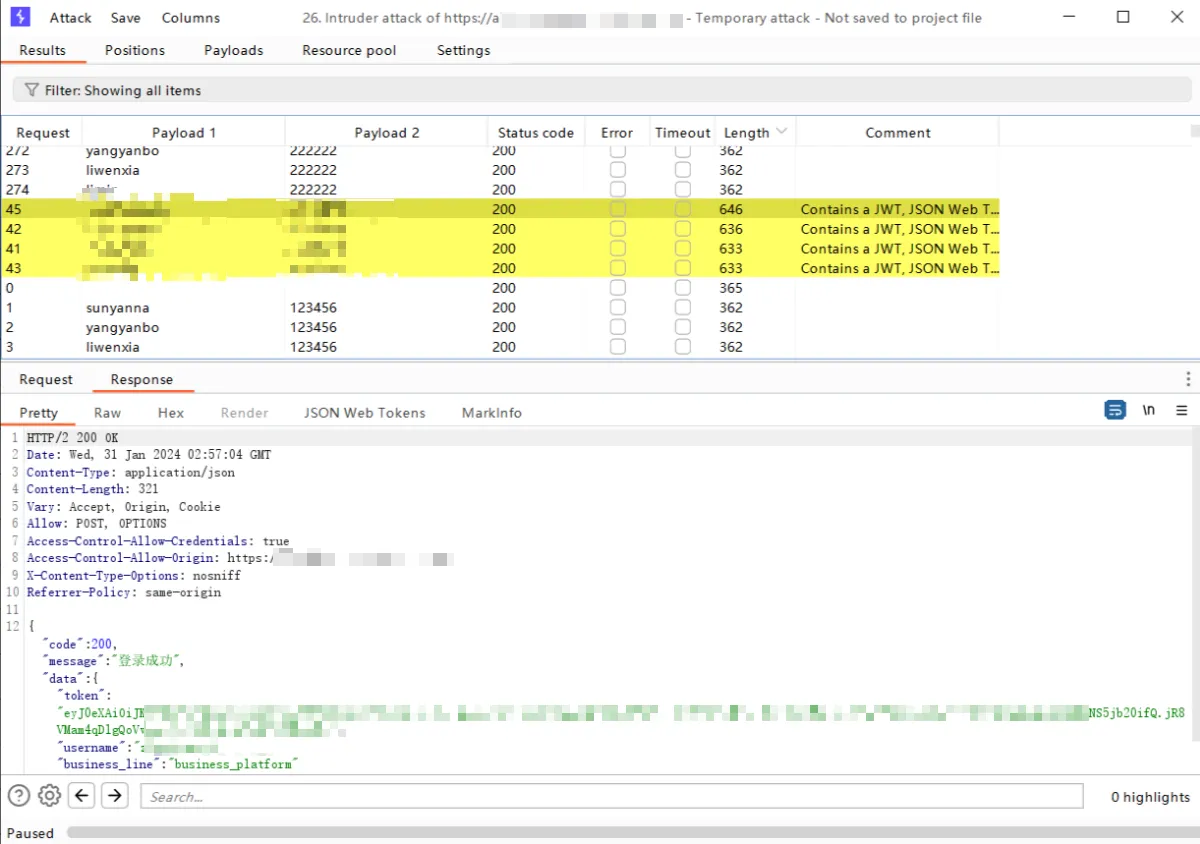Open search settings gear icon
The width and height of the screenshot is (1200, 844).
(49, 796)
